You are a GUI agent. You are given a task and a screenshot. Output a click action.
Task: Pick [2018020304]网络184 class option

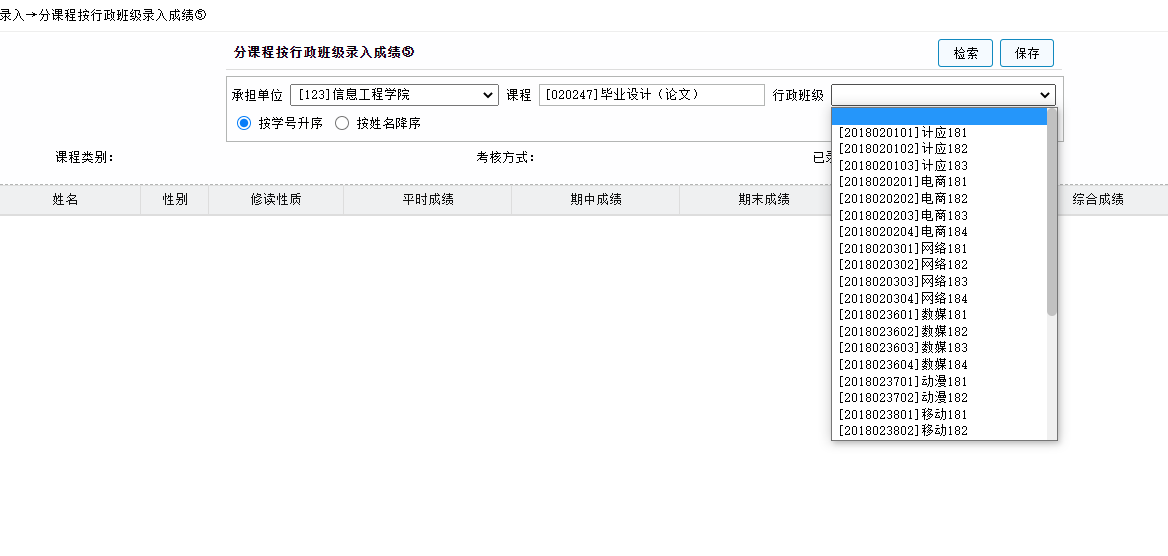pos(903,298)
